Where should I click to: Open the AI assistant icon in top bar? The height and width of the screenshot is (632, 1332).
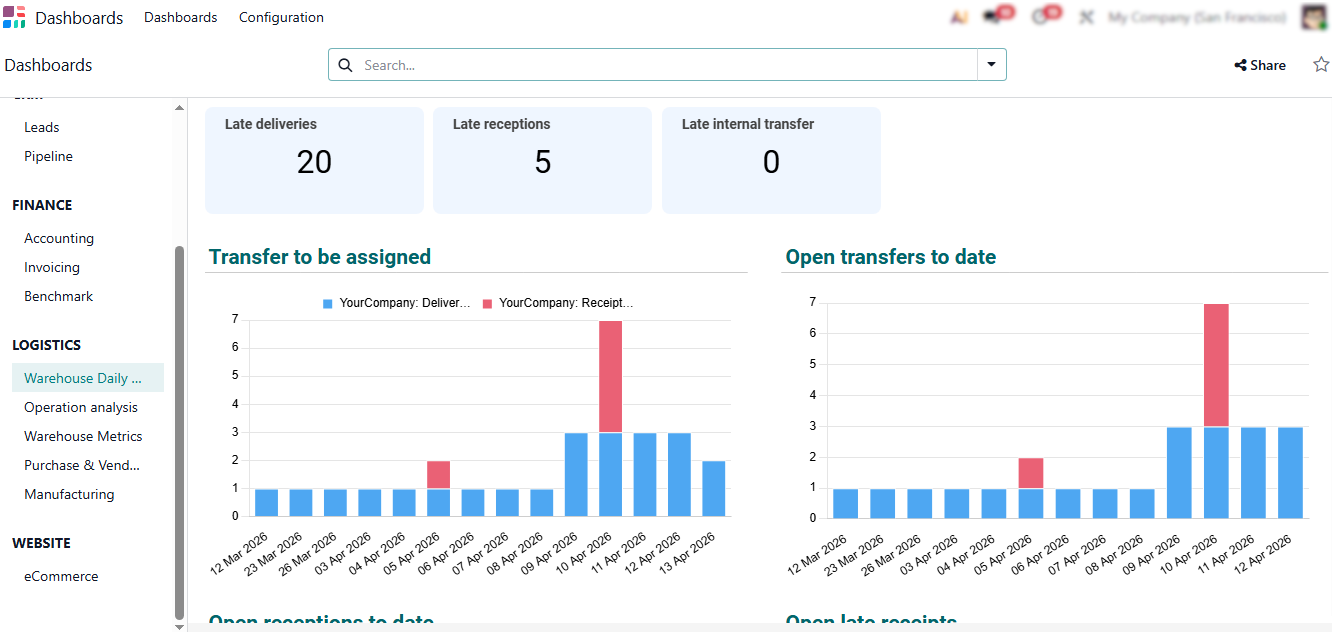[x=959, y=17]
